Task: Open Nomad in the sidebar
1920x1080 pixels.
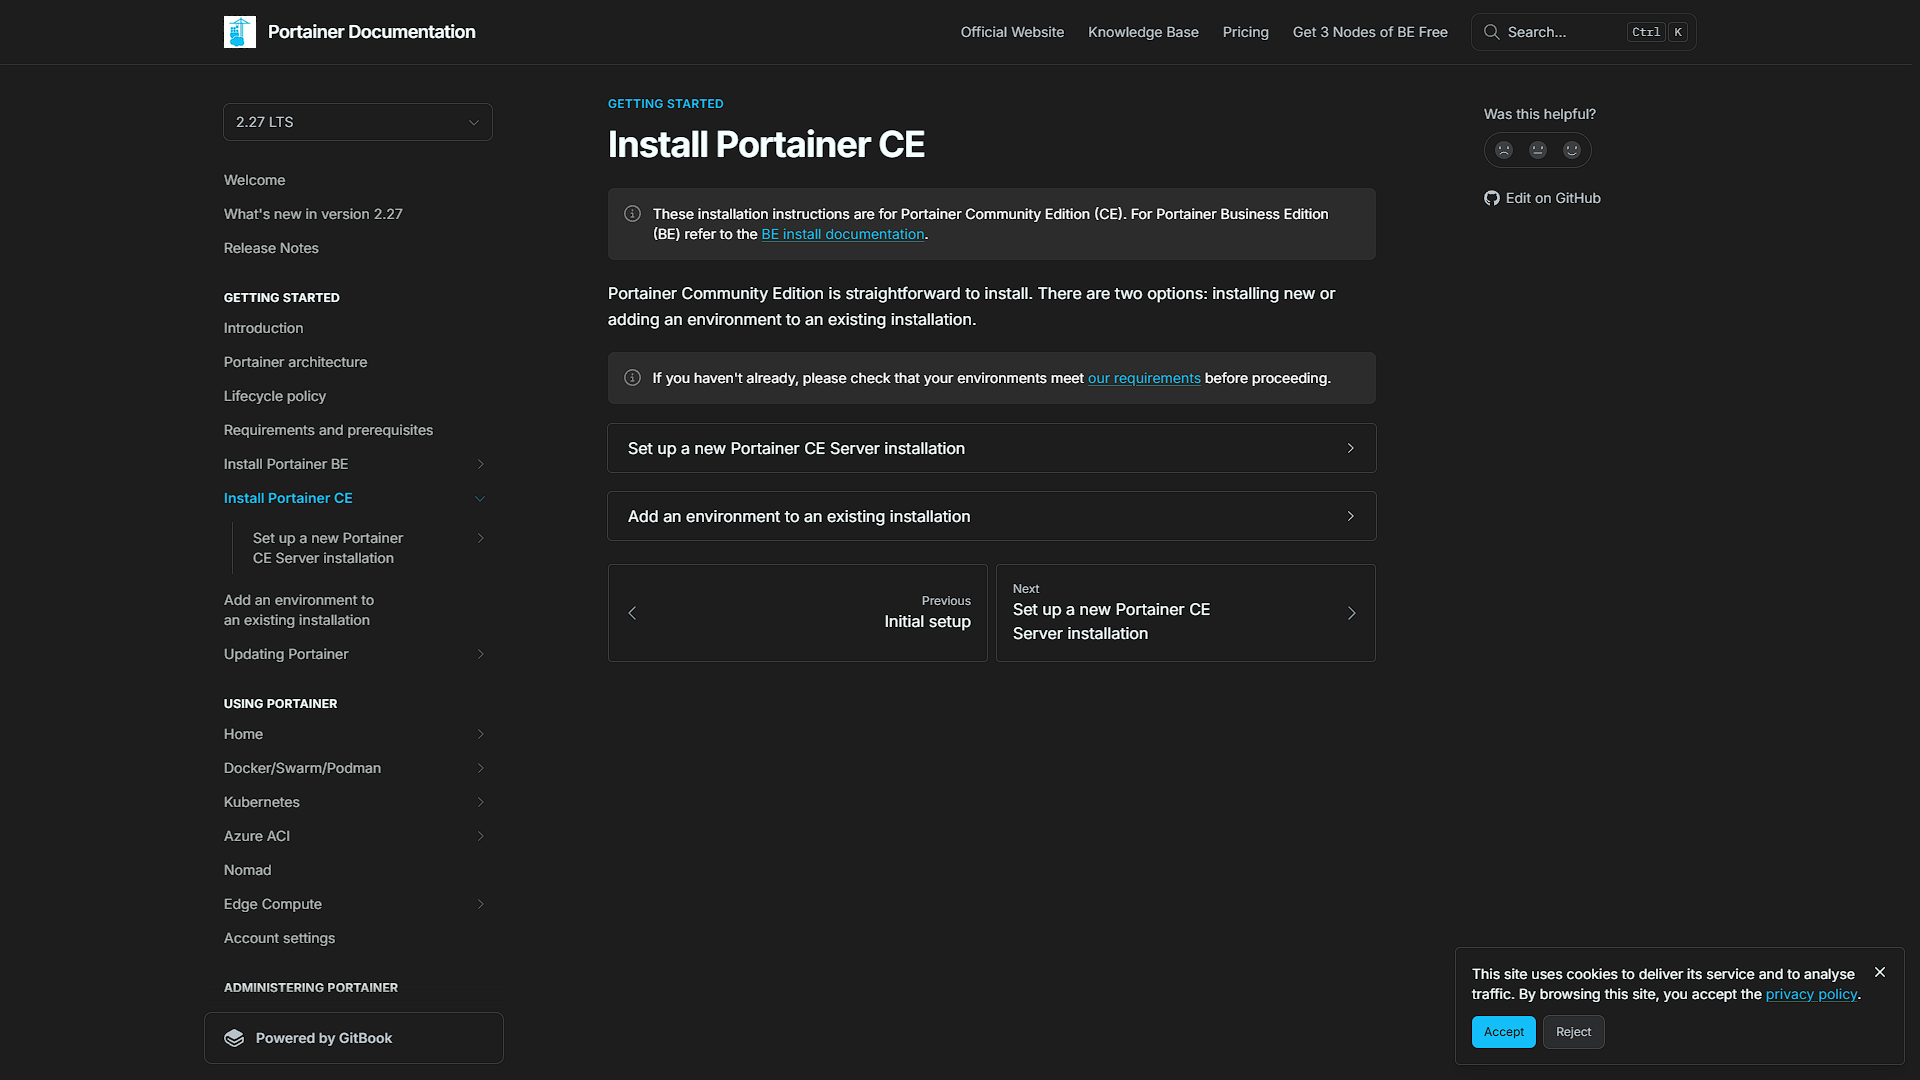Action: point(247,870)
